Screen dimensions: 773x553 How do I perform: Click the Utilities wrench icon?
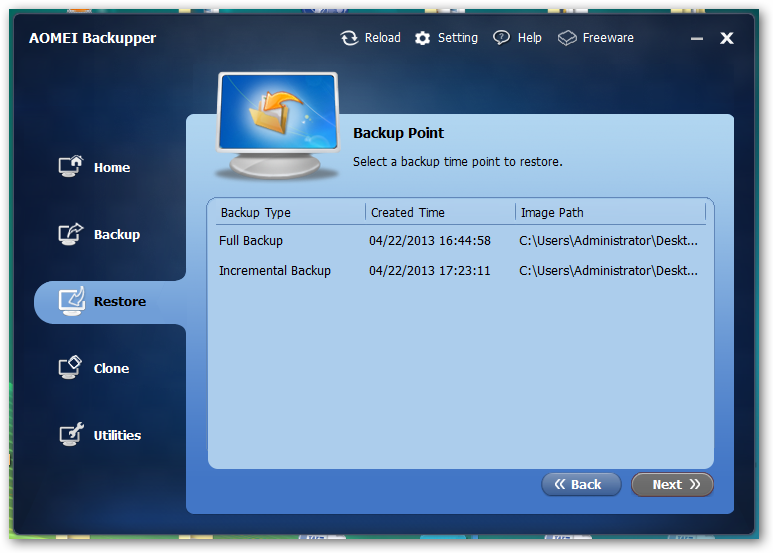[x=71, y=434]
